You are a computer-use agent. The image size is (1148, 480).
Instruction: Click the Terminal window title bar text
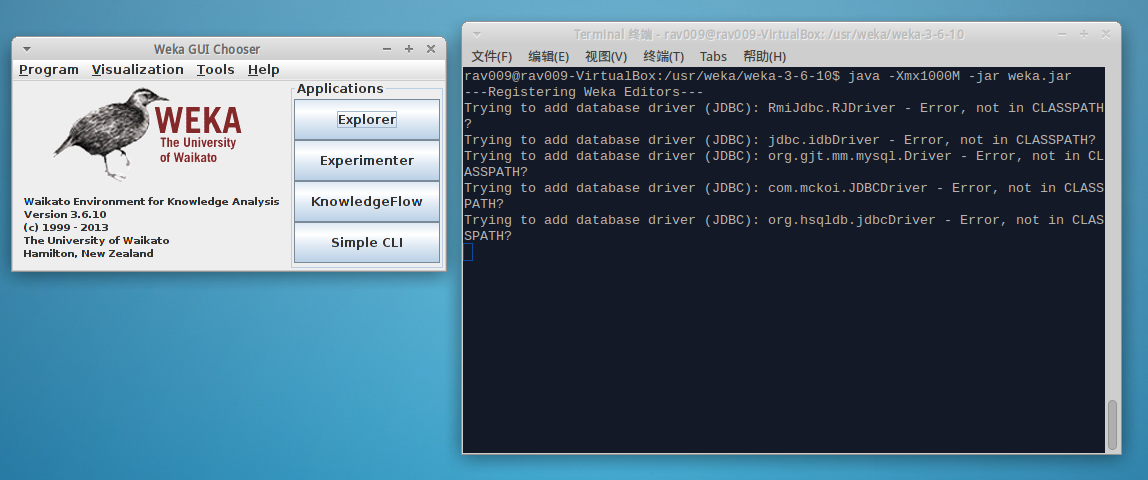[769, 34]
